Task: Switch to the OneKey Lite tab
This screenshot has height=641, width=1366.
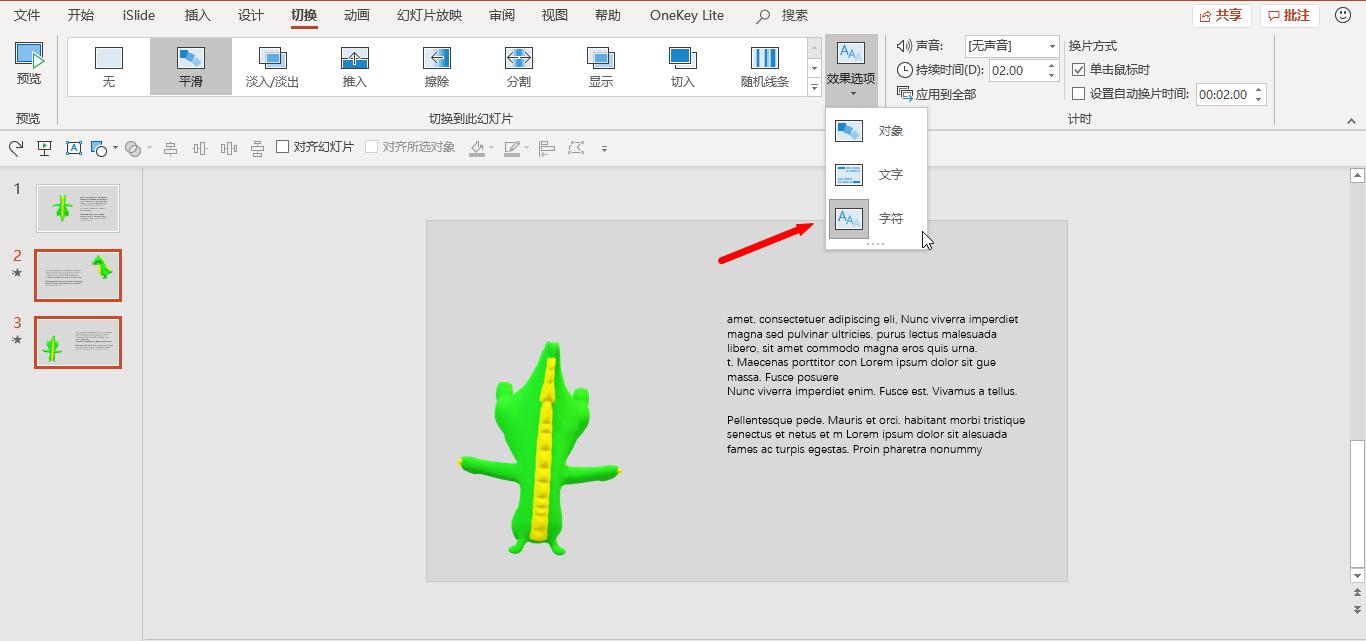Action: coord(687,15)
